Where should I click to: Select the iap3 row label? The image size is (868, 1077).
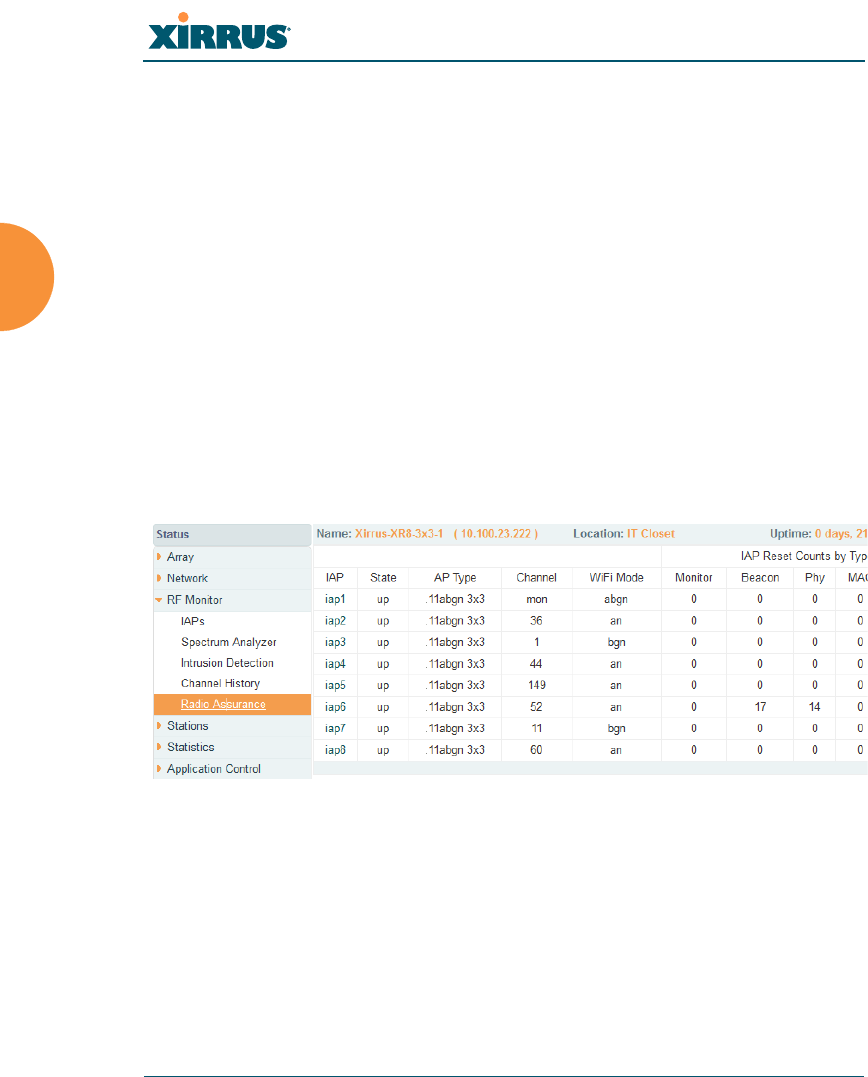(x=335, y=642)
